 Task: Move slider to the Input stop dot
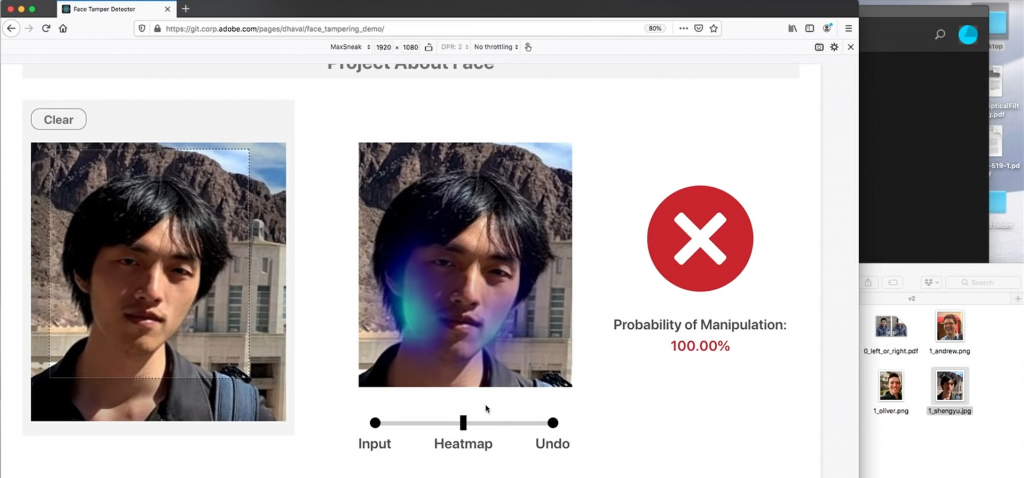[x=375, y=423]
